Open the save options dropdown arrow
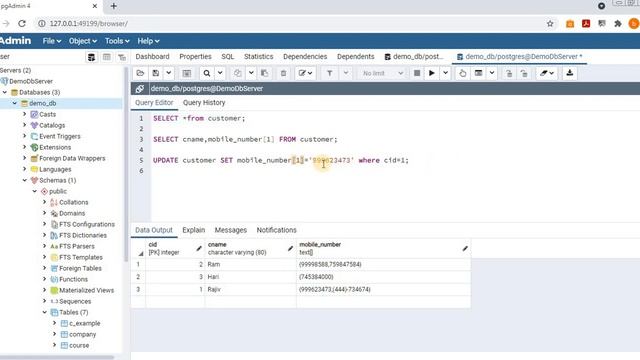 coord(168,73)
